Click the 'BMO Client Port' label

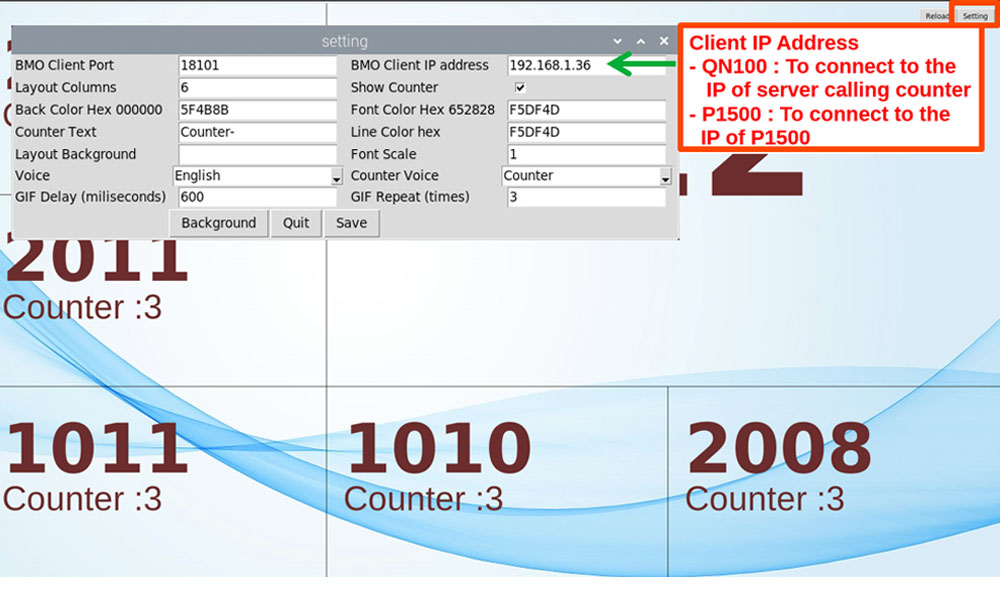64,65
